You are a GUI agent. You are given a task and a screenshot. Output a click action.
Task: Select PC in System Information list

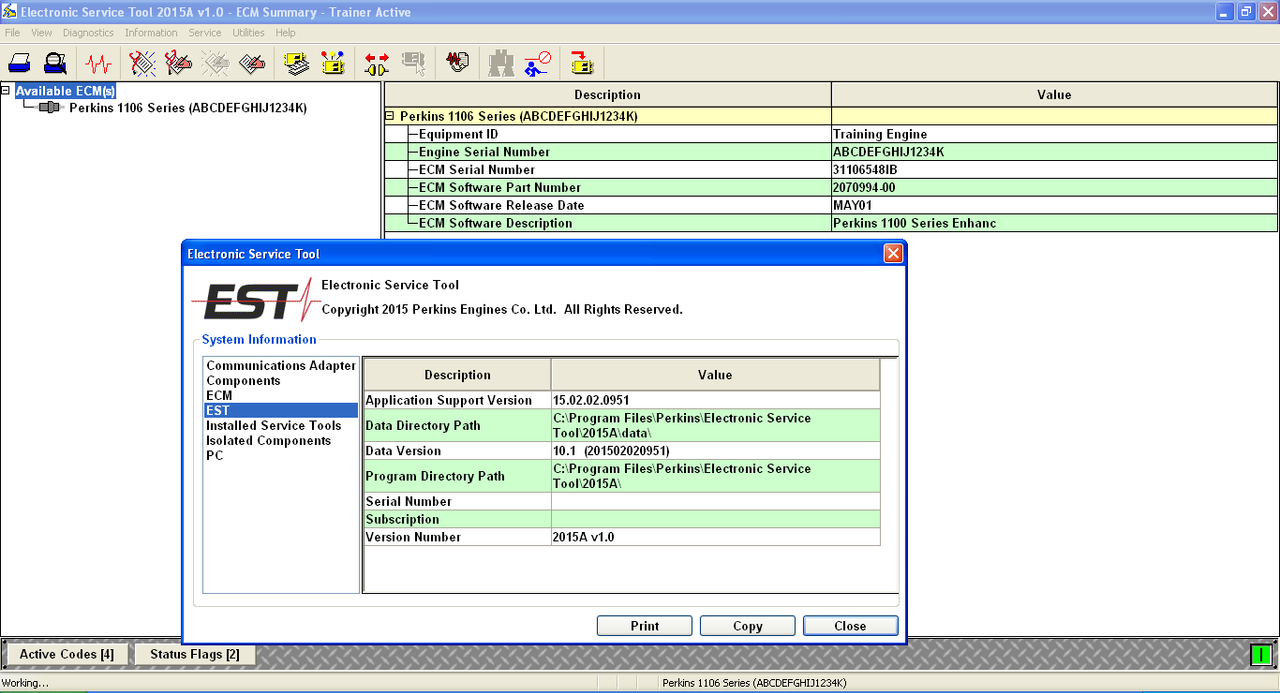(214, 456)
